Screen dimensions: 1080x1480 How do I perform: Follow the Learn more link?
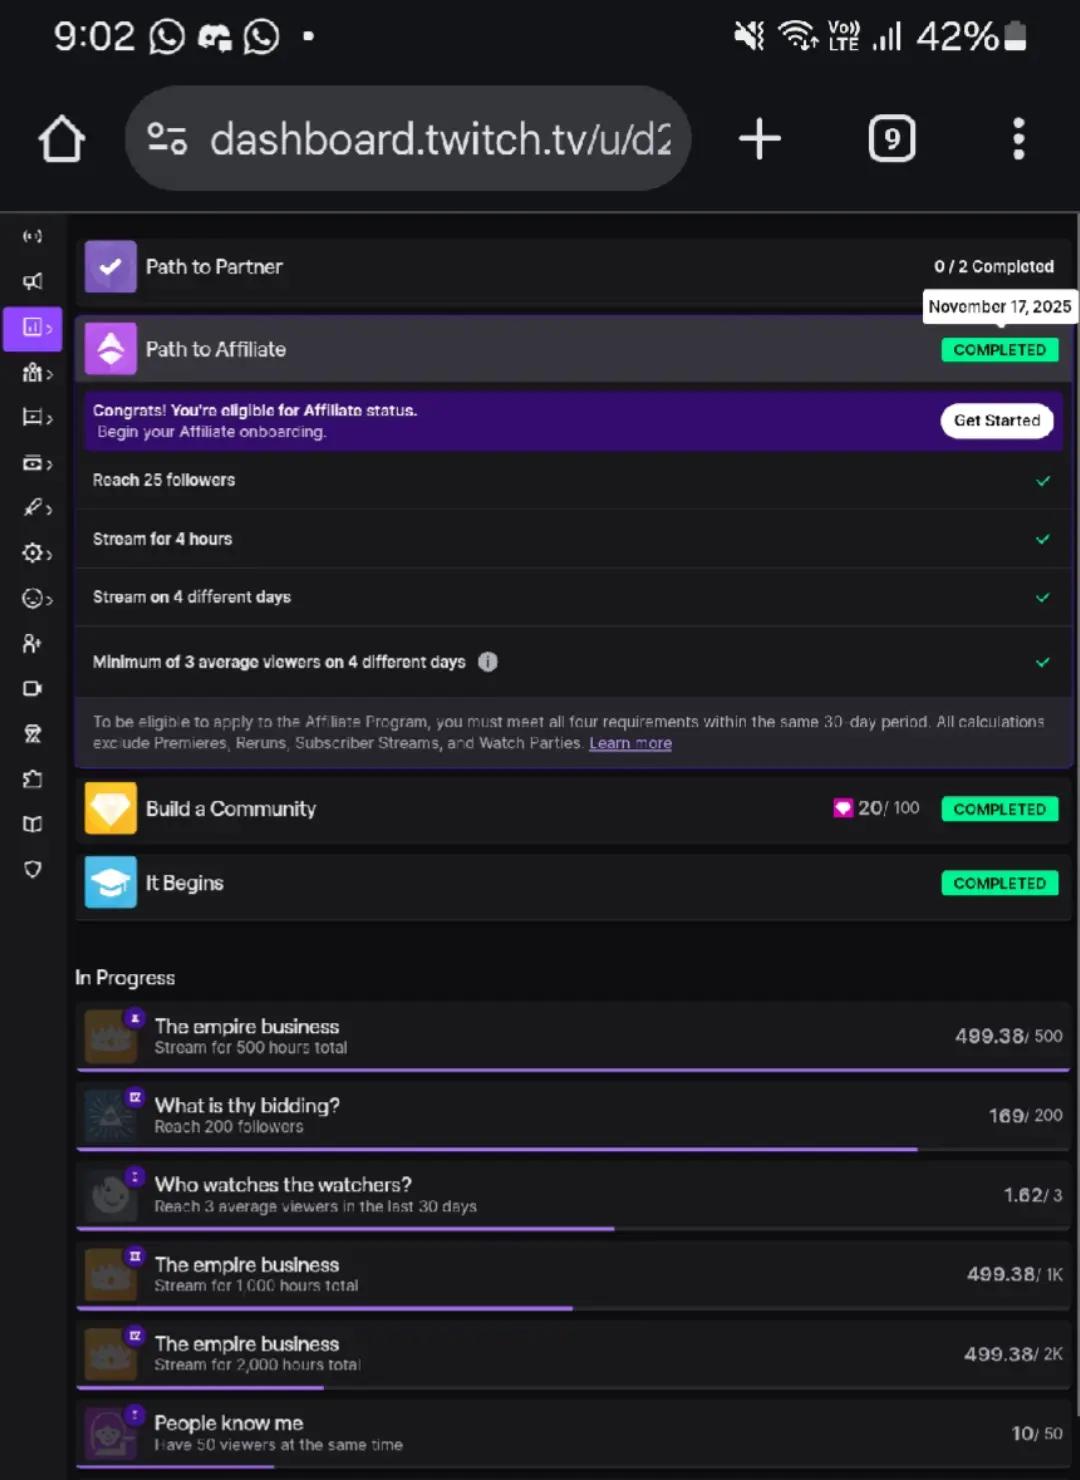(x=630, y=743)
